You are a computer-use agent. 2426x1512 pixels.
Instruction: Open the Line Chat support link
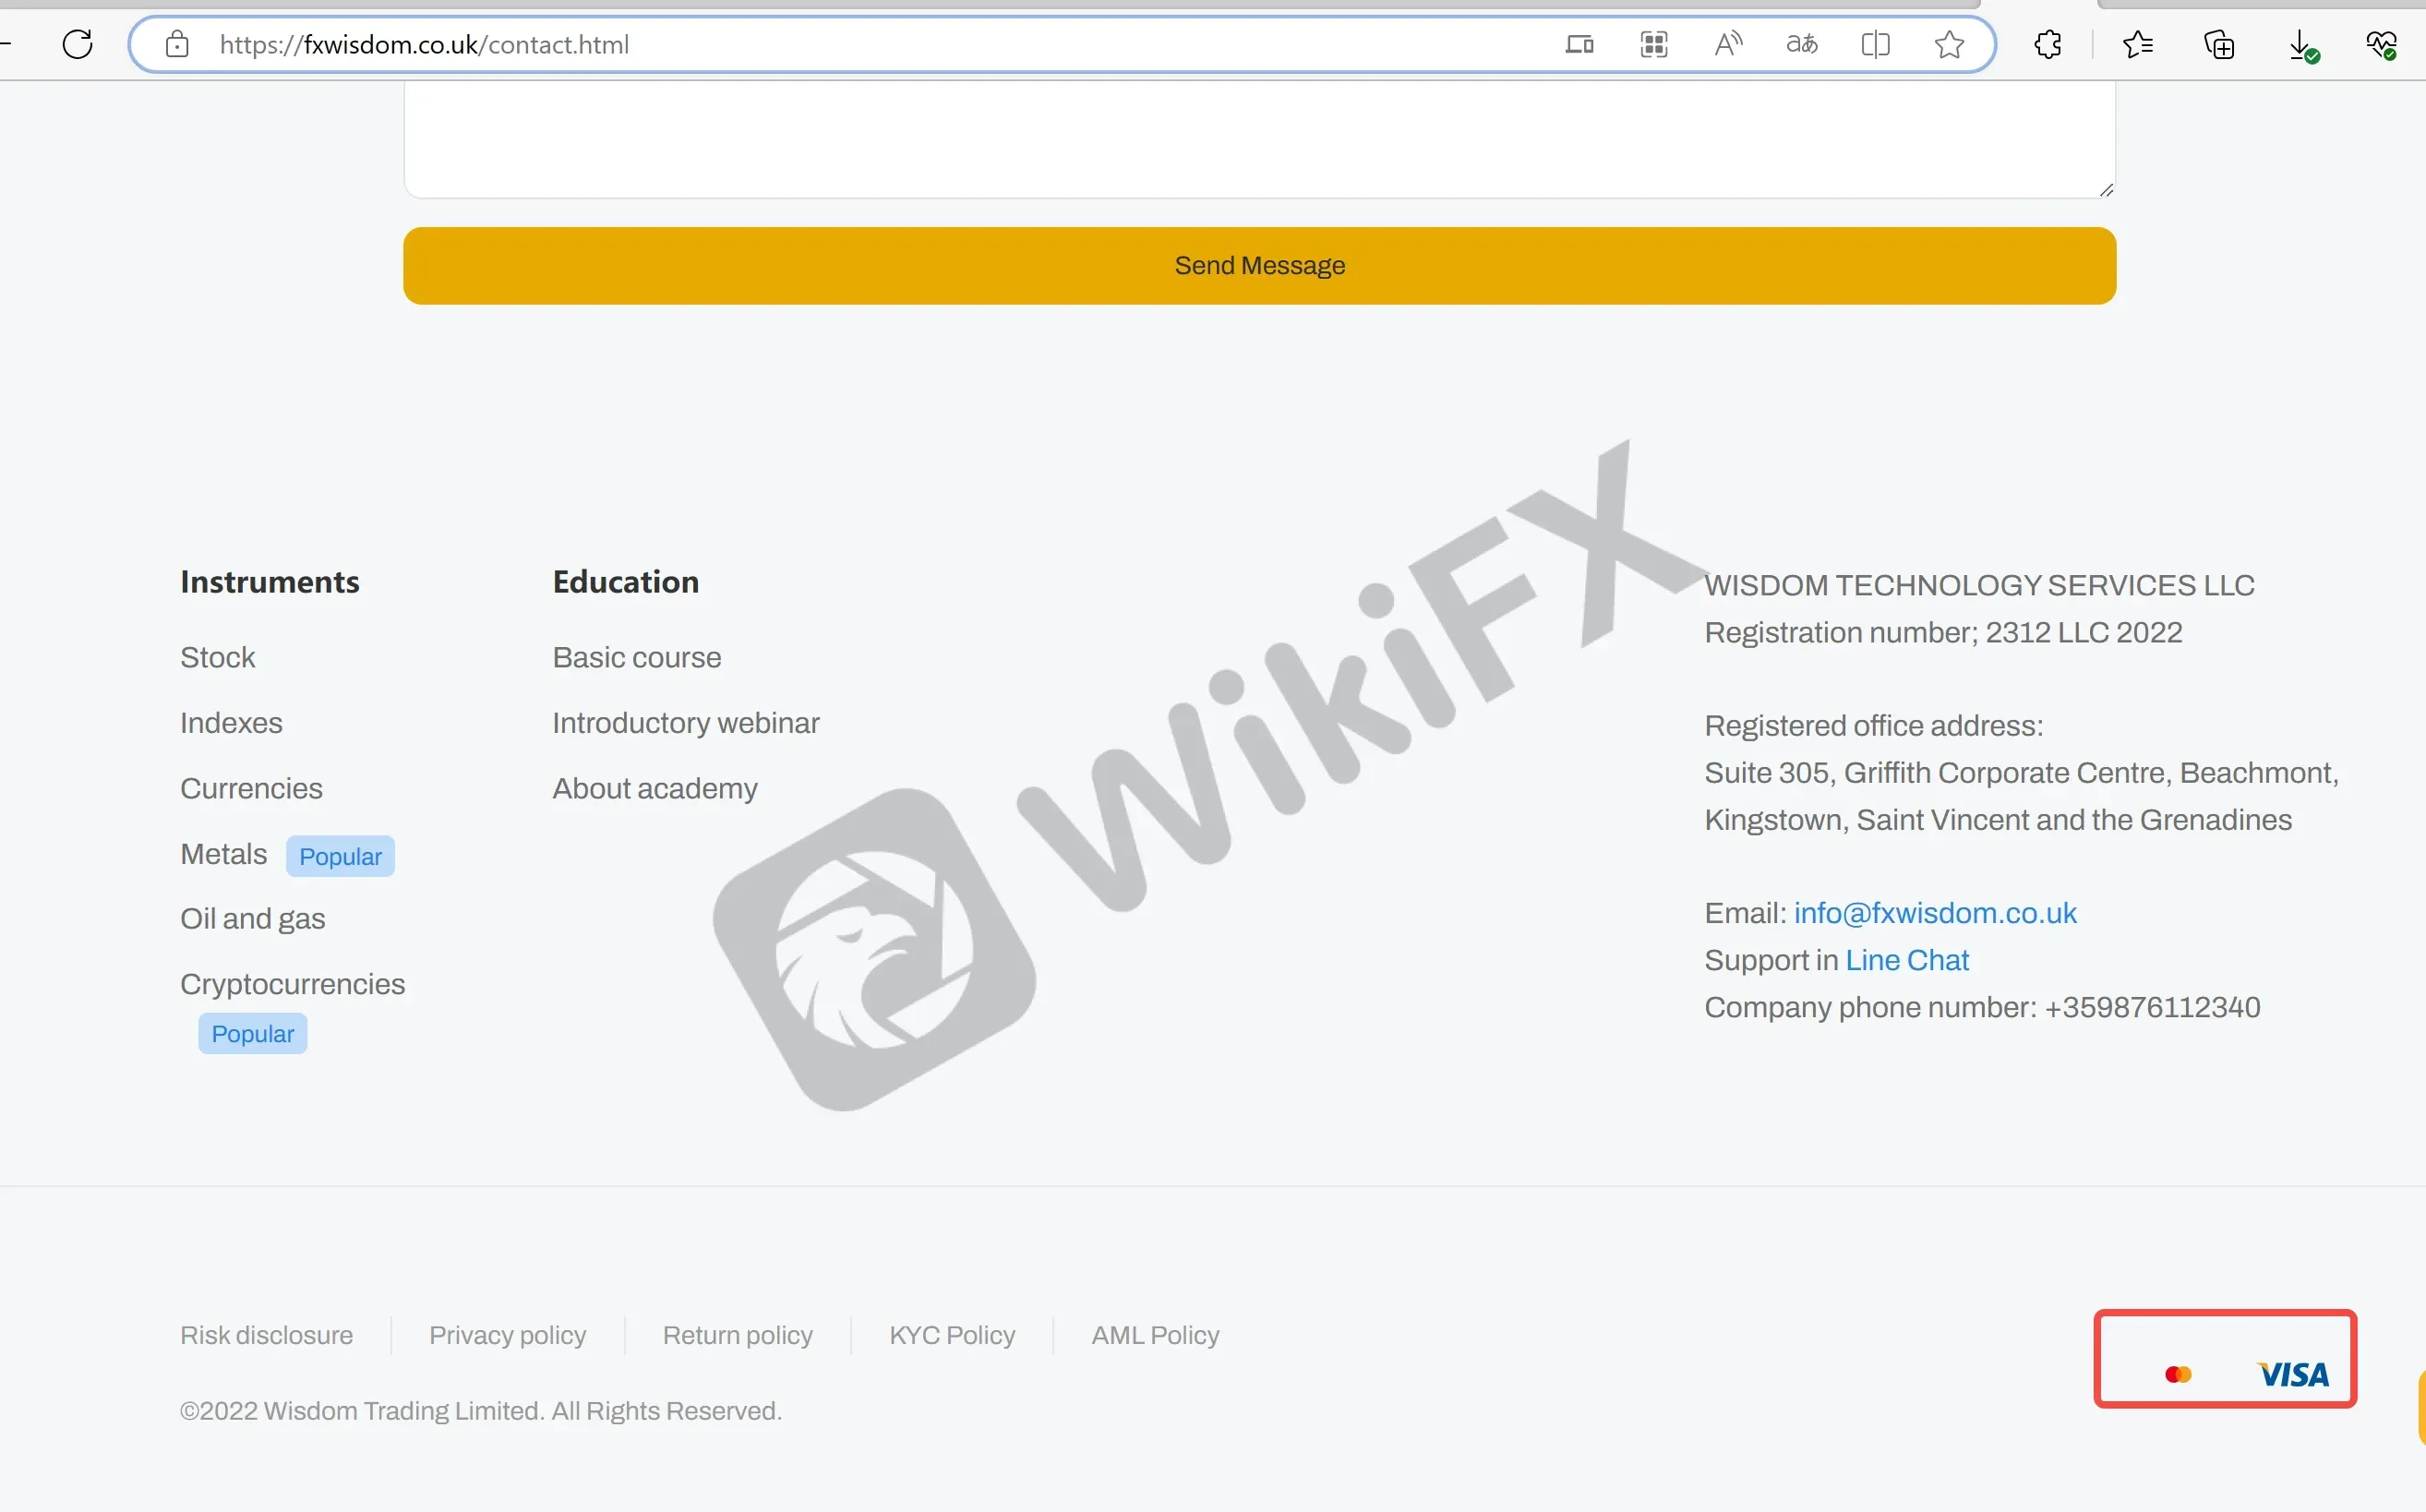(x=1906, y=960)
